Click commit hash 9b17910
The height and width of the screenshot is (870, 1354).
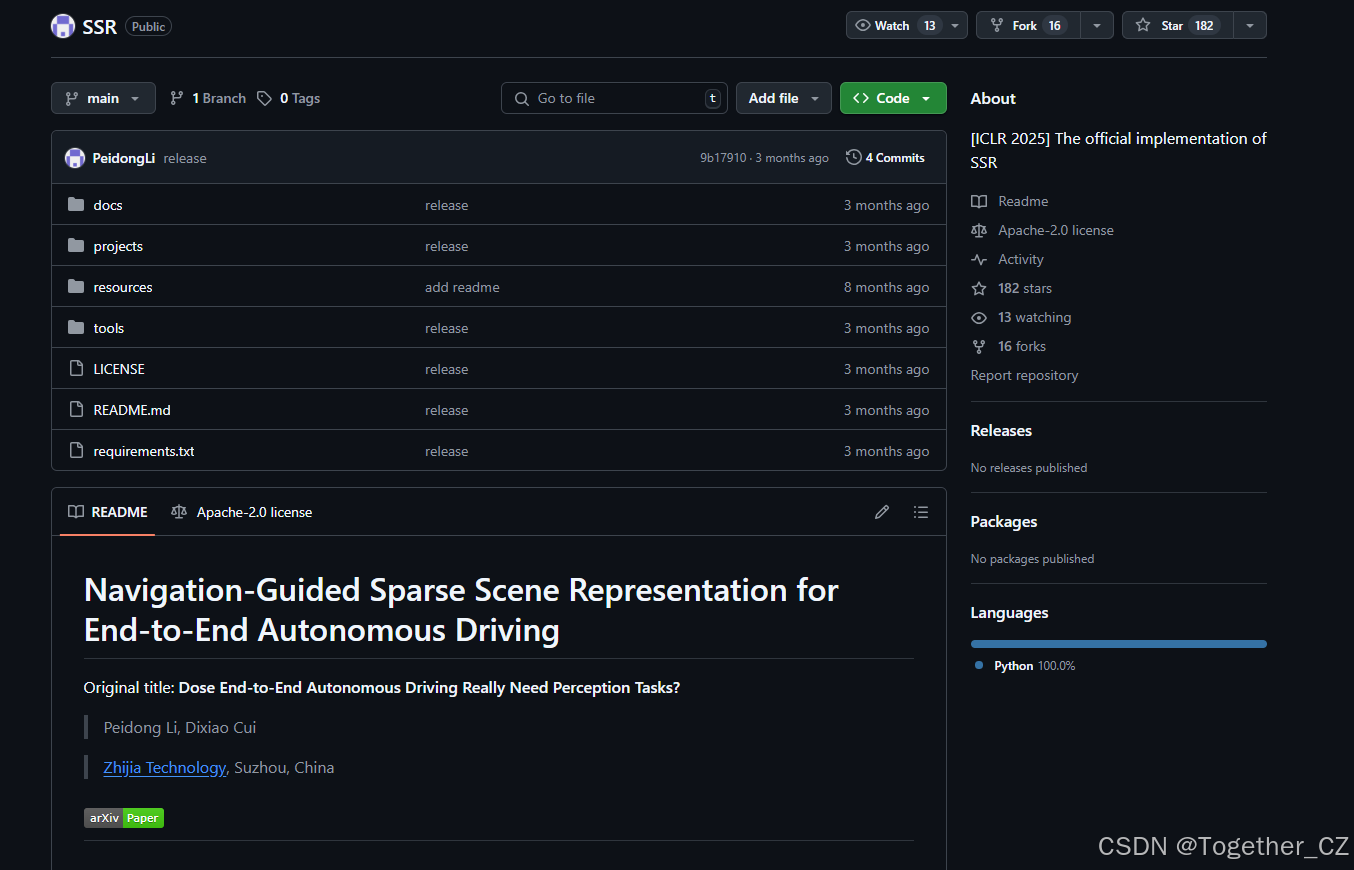tap(723, 158)
